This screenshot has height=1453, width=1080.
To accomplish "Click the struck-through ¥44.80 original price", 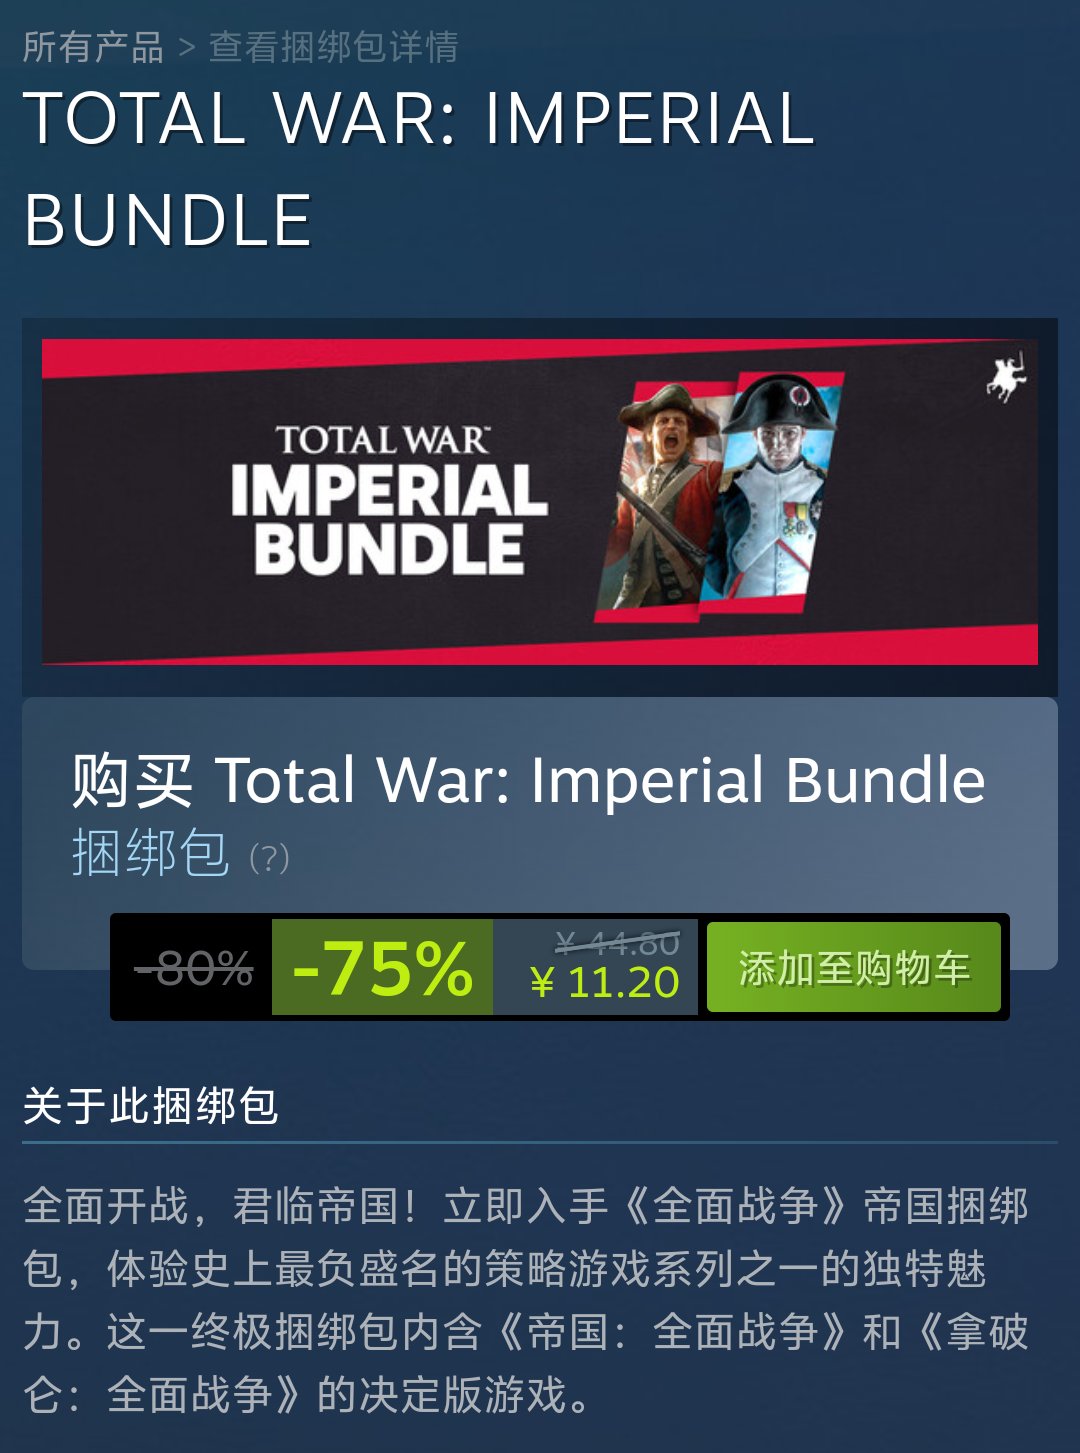I will 618,942.
